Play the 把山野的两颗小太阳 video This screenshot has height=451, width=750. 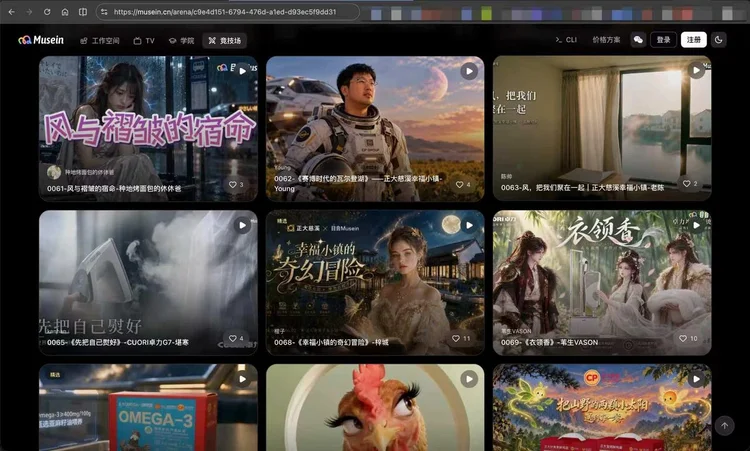(x=696, y=379)
